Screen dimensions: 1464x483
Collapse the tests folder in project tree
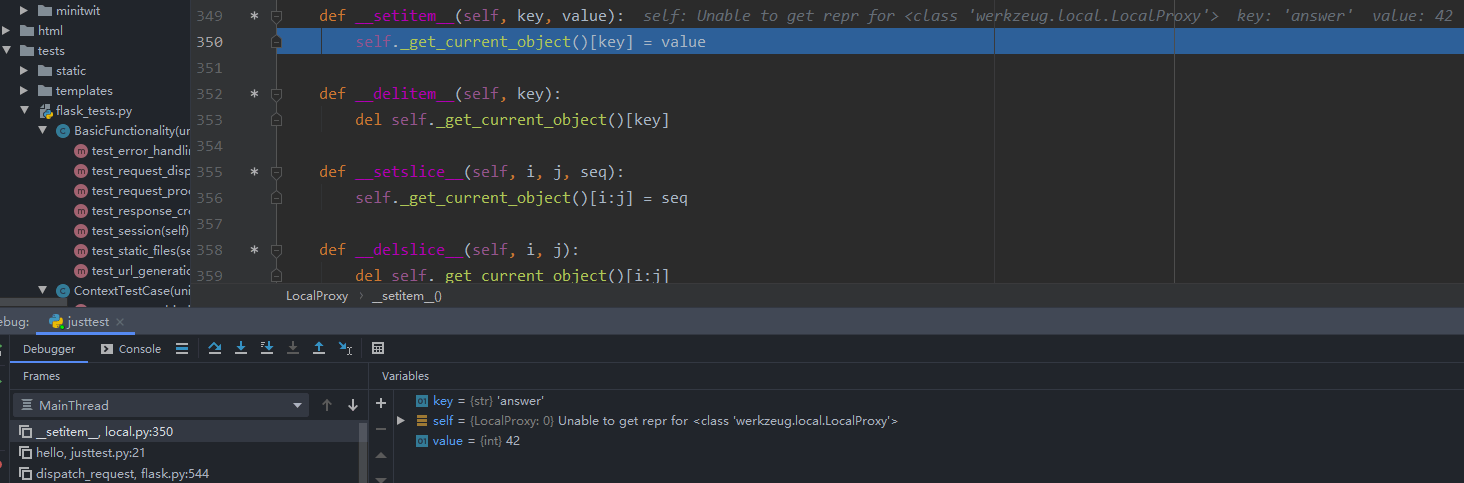click(7, 50)
